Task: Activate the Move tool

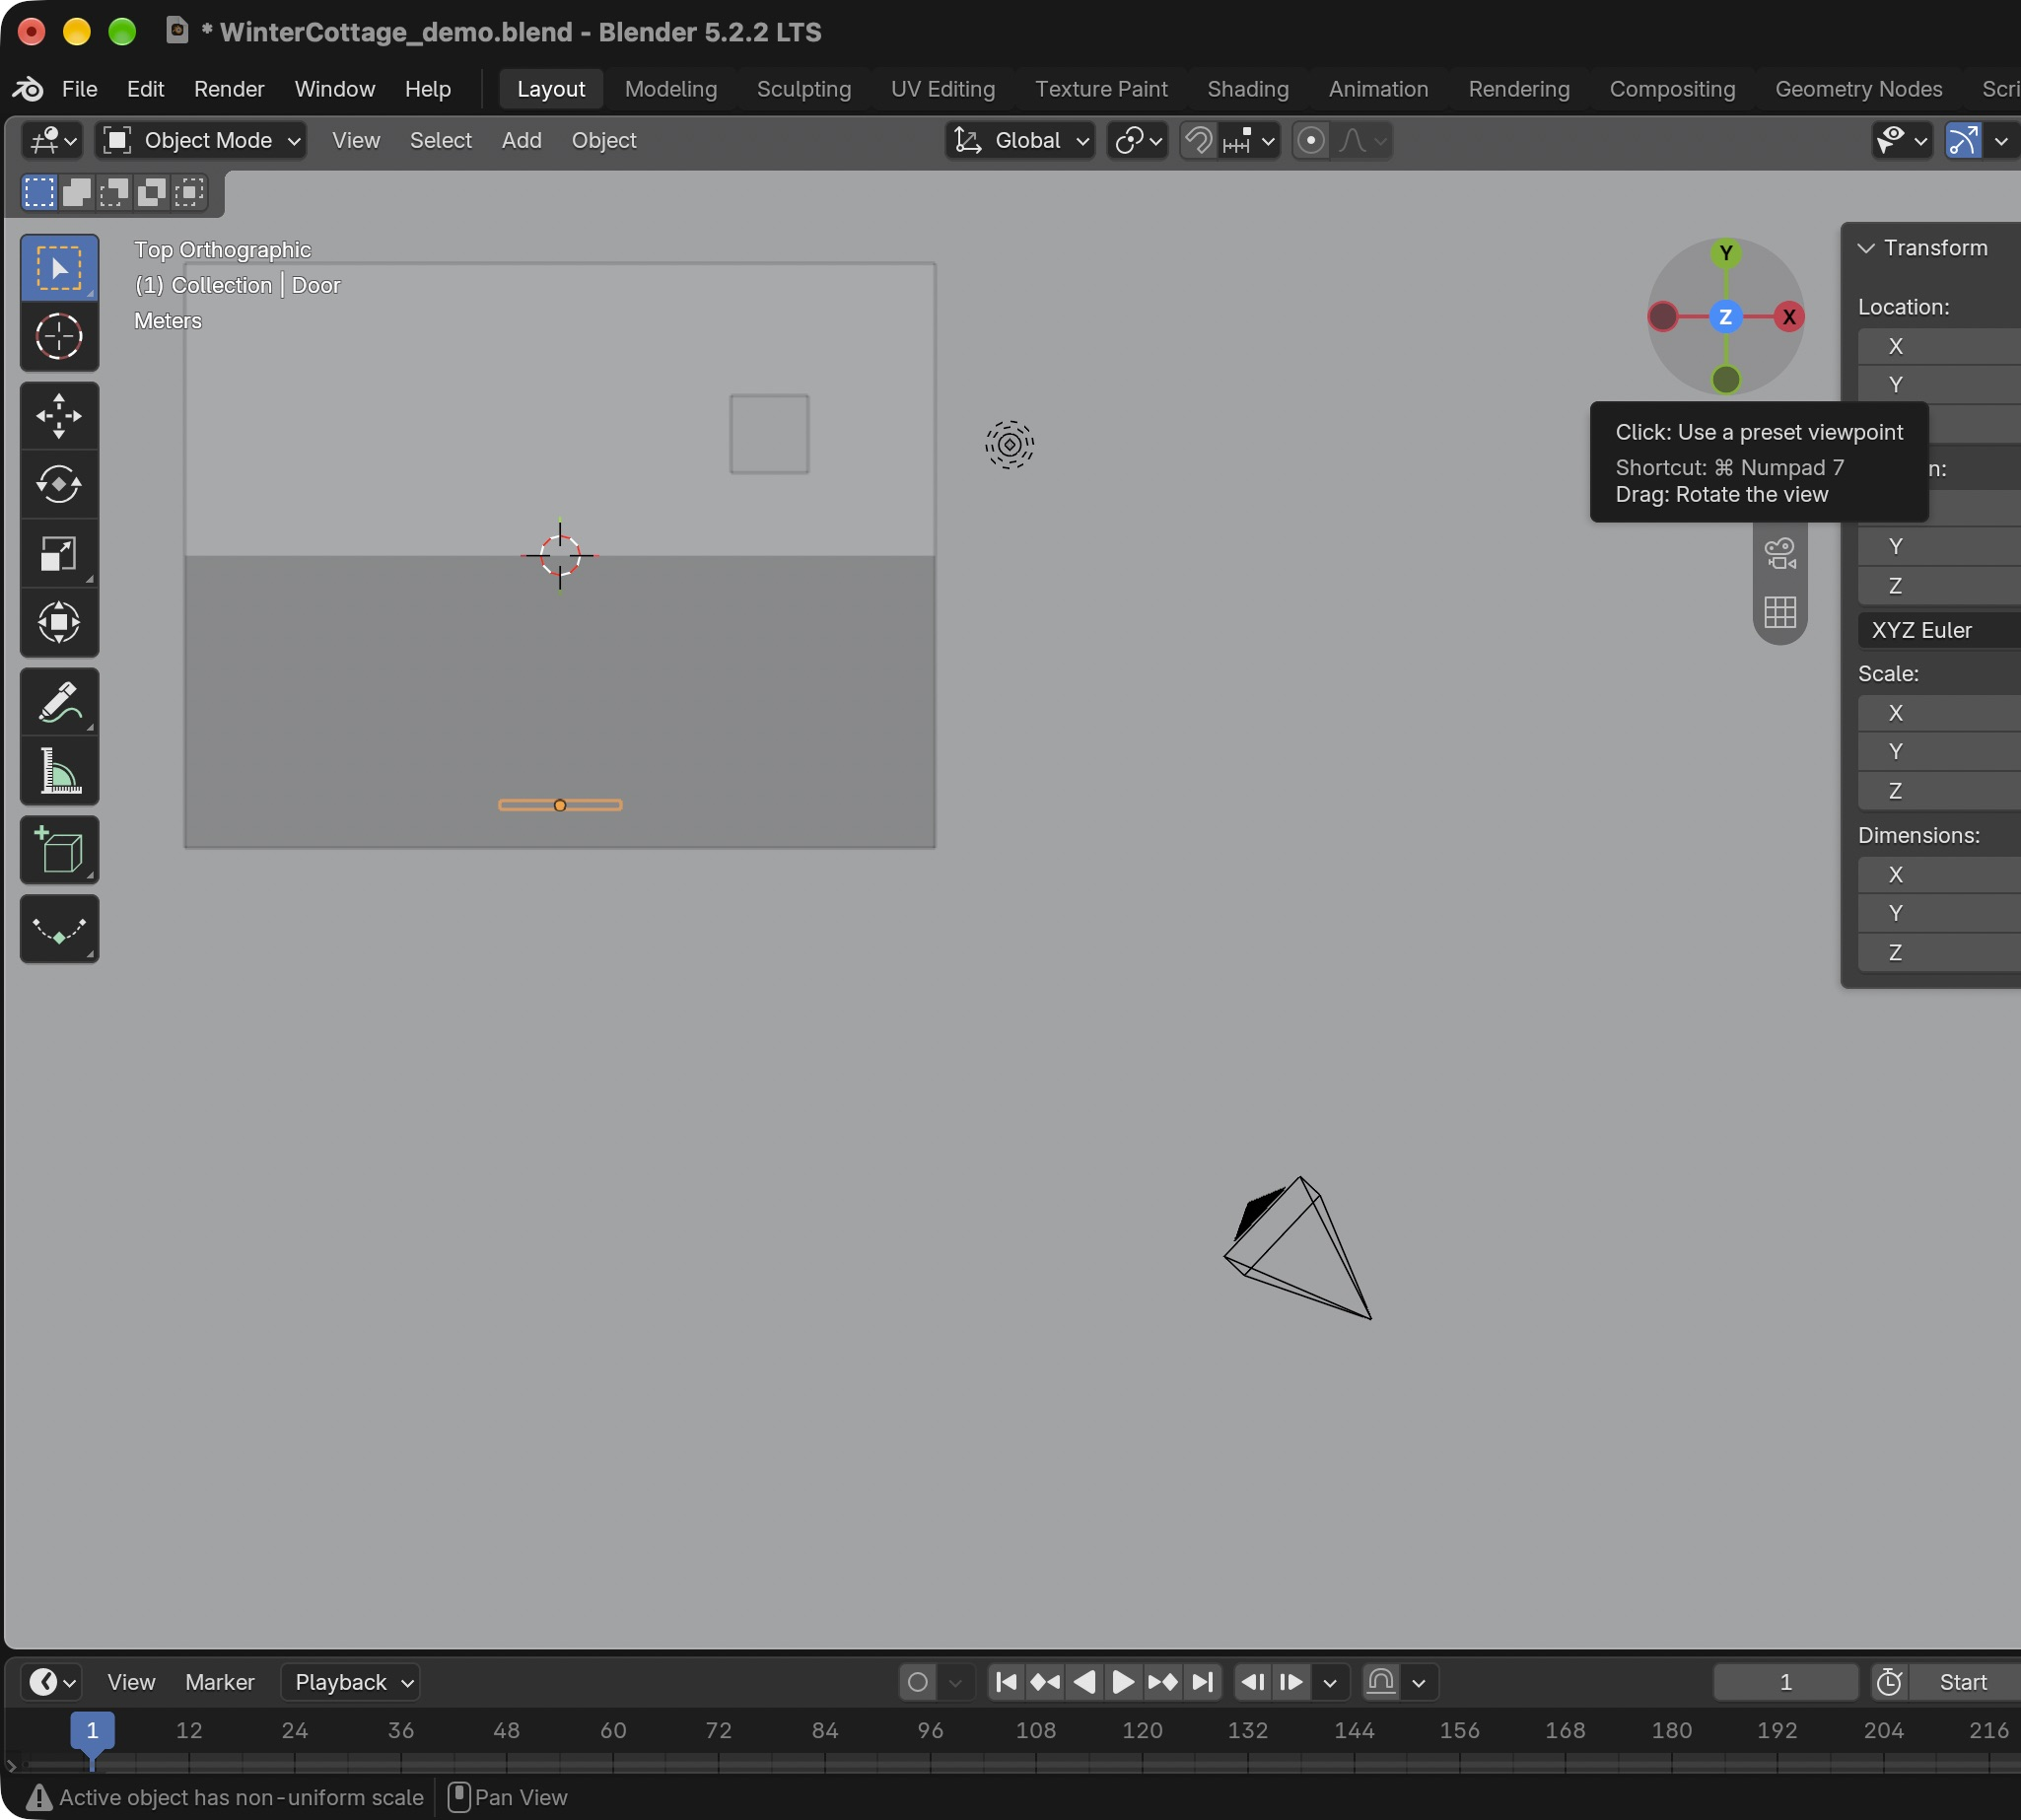Action: [59, 416]
